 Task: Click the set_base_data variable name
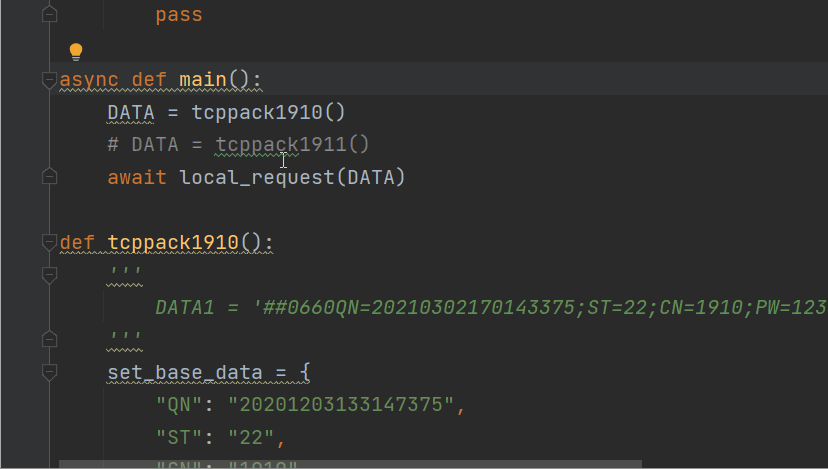185,373
